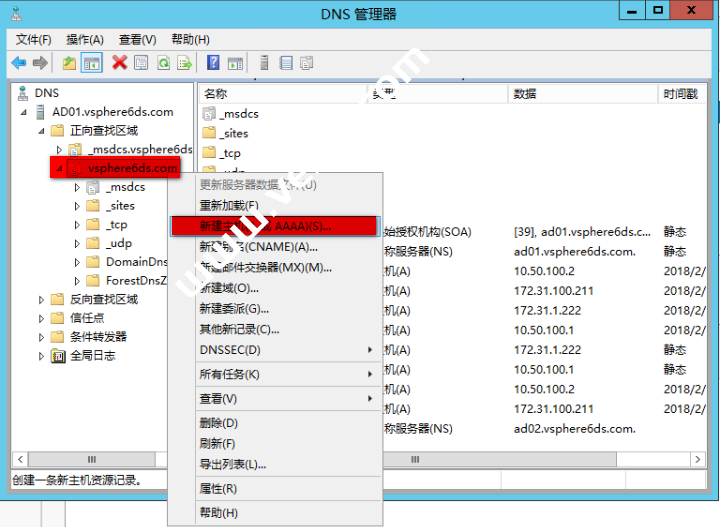Click the red X Delete icon
The width and height of the screenshot is (720, 527).
click(119, 62)
